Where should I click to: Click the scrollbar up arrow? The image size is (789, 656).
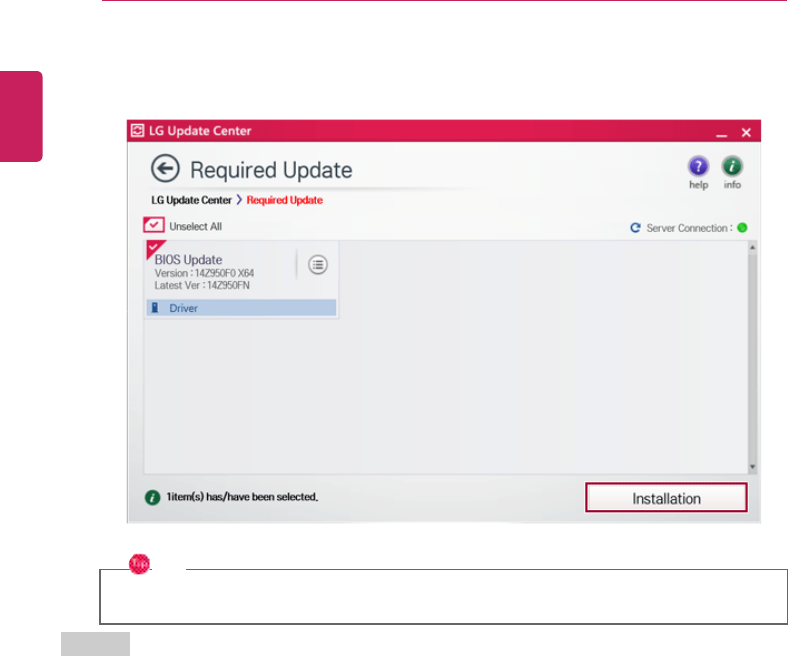[x=752, y=247]
